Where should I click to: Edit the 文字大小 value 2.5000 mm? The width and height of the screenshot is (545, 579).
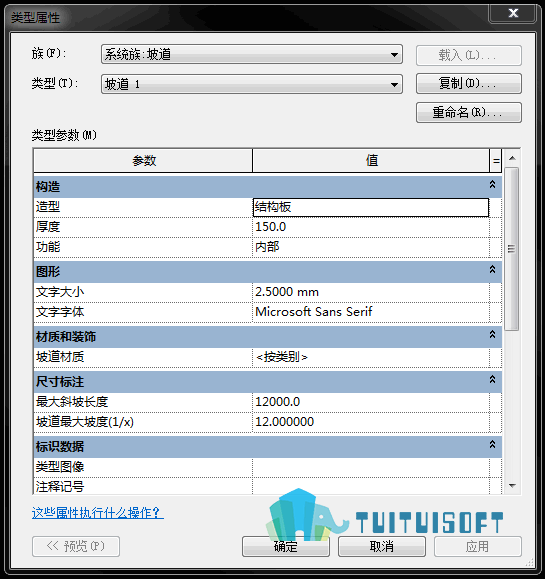point(371,292)
